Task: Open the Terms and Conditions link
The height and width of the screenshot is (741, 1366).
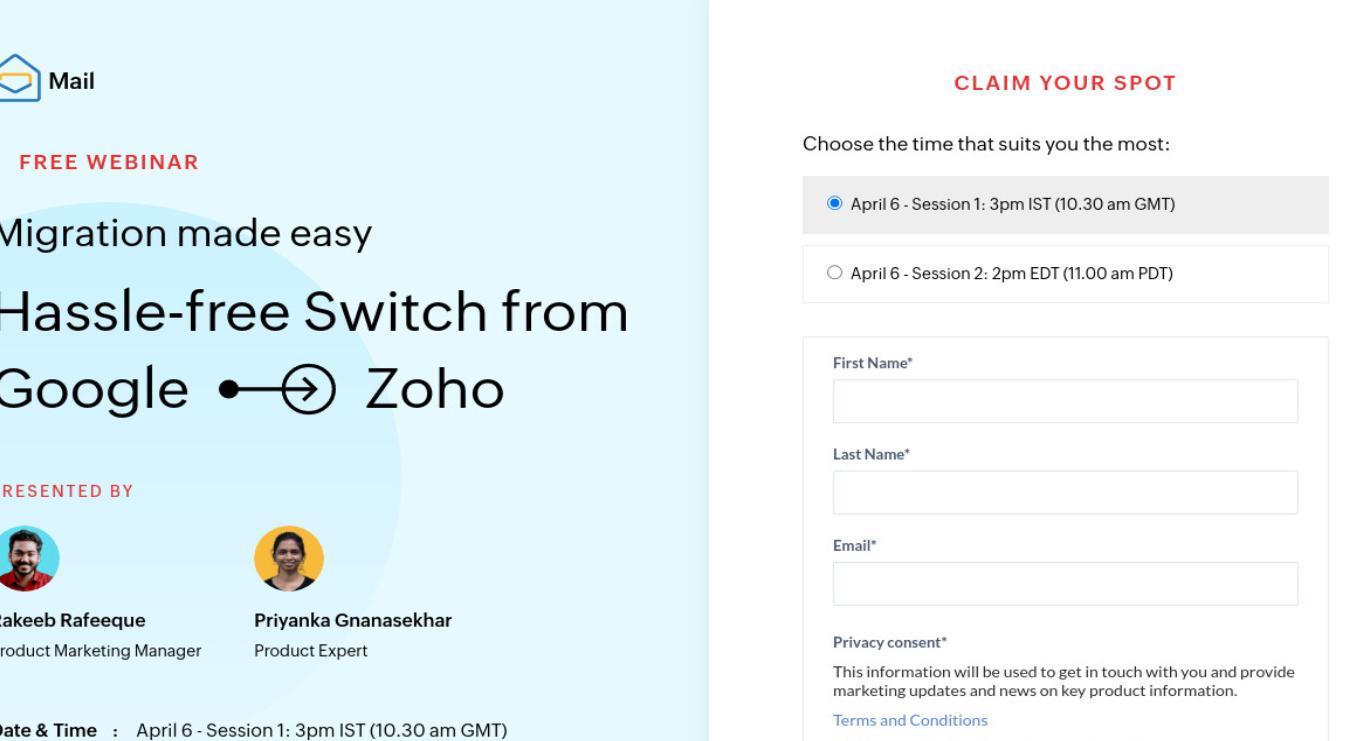Action: (x=910, y=720)
